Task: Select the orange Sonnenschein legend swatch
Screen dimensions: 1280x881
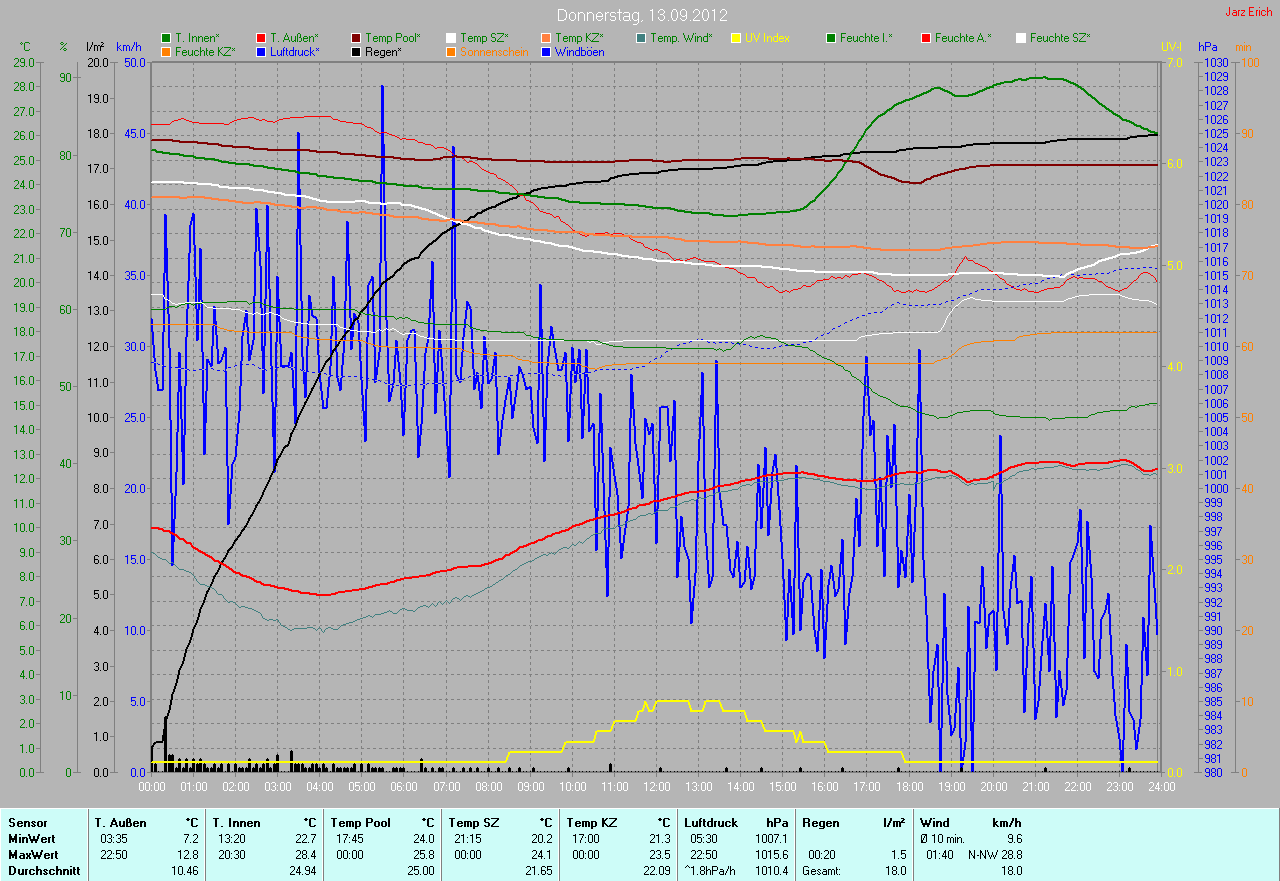Action: pyautogui.click(x=451, y=51)
